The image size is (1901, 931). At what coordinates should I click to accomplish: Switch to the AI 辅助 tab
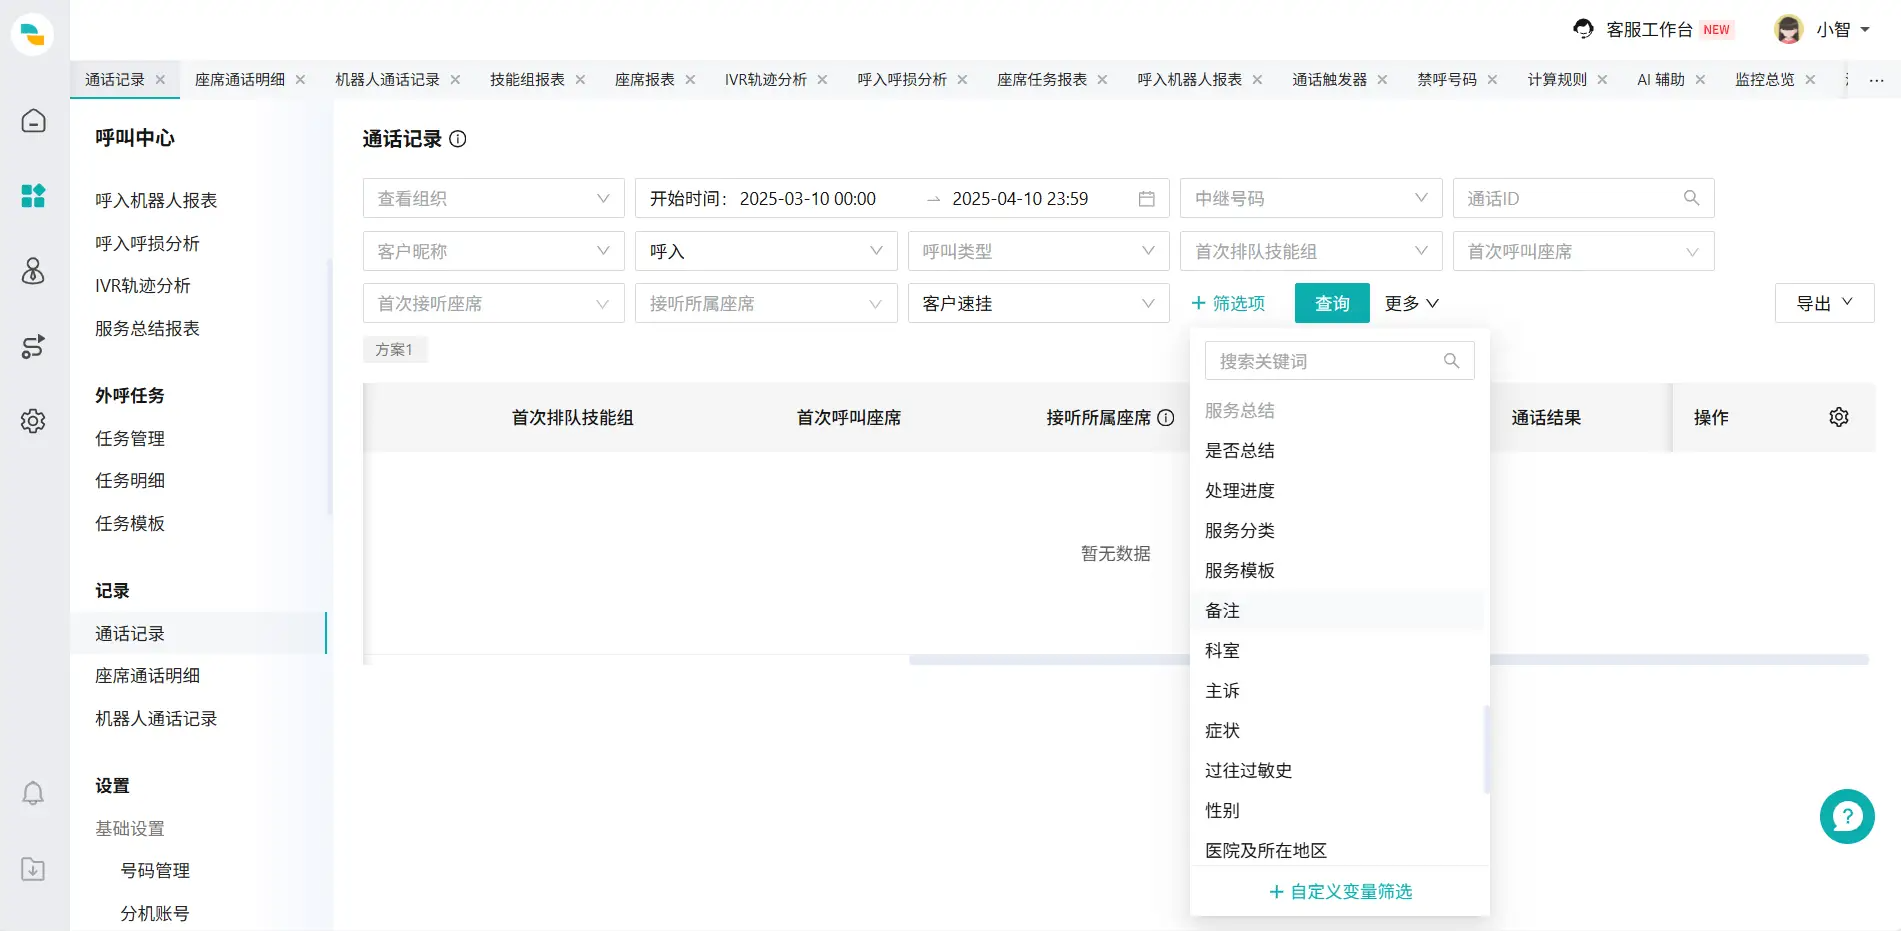(1661, 79)
